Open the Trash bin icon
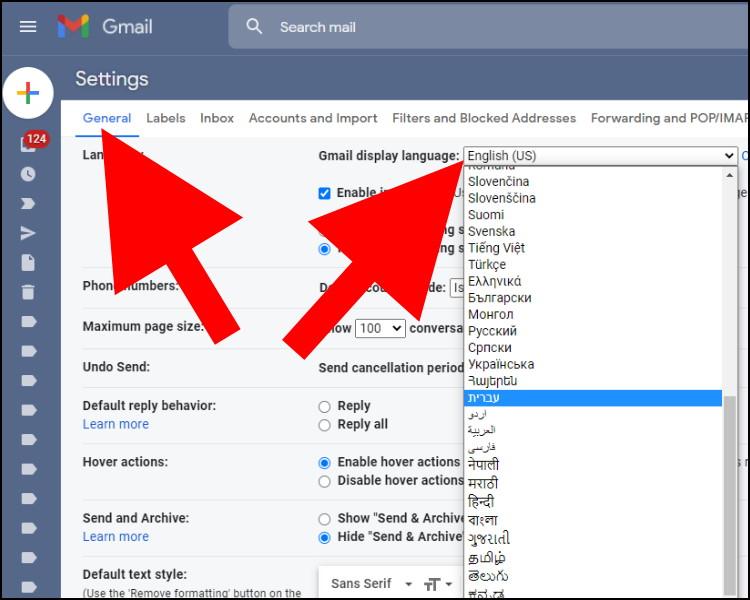The width and height of the screenshot is (750, 600). 28,292
